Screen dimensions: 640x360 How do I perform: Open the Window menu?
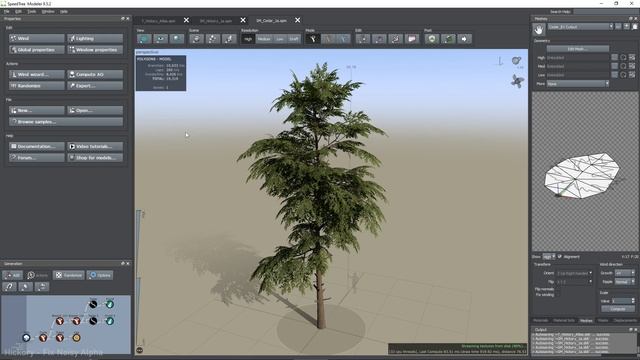[48, 11]
